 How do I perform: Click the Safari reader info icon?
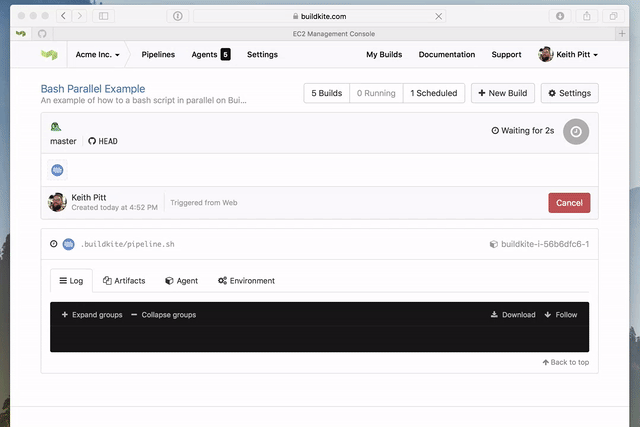(178, 16)
